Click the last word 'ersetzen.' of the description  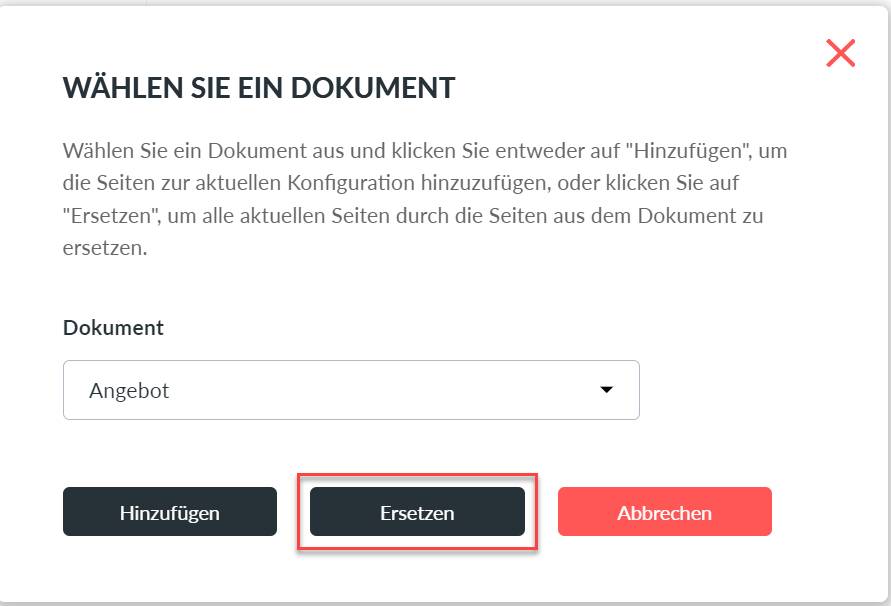tap(105, 248)
